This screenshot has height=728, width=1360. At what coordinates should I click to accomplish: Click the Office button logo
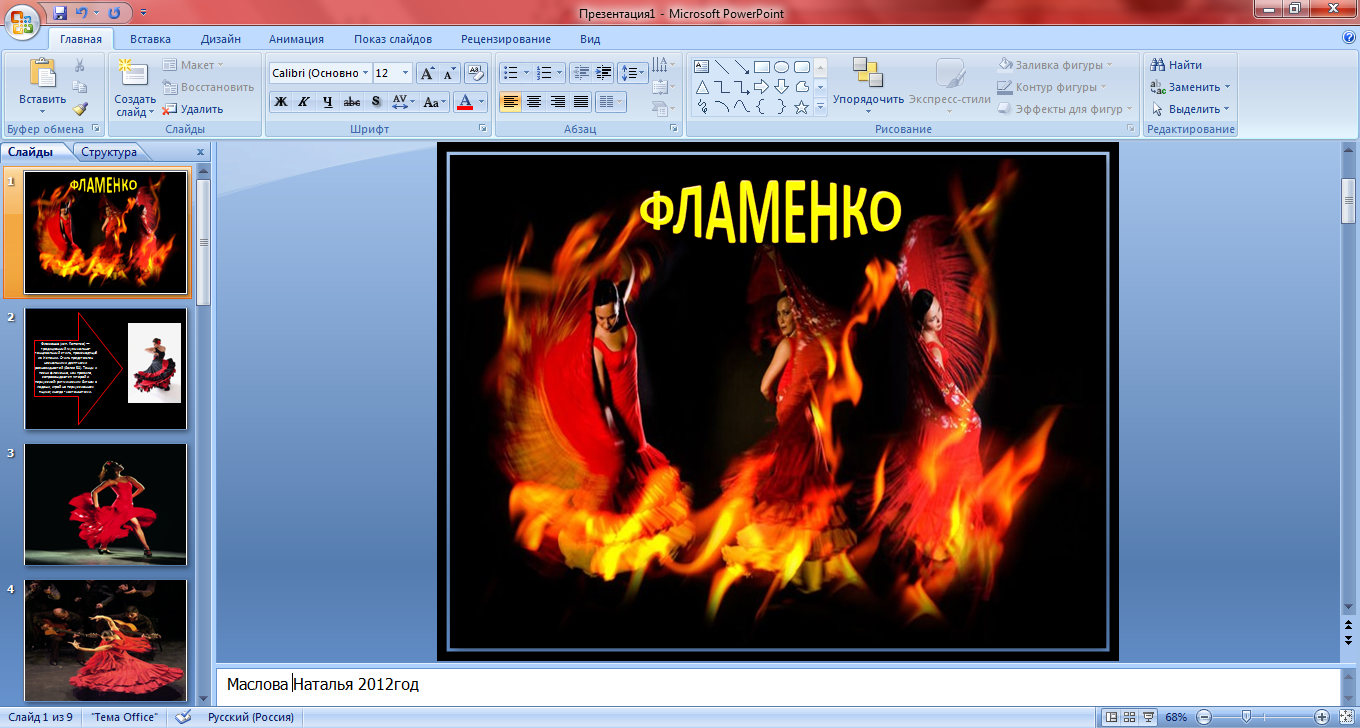[x=22, y=21]
